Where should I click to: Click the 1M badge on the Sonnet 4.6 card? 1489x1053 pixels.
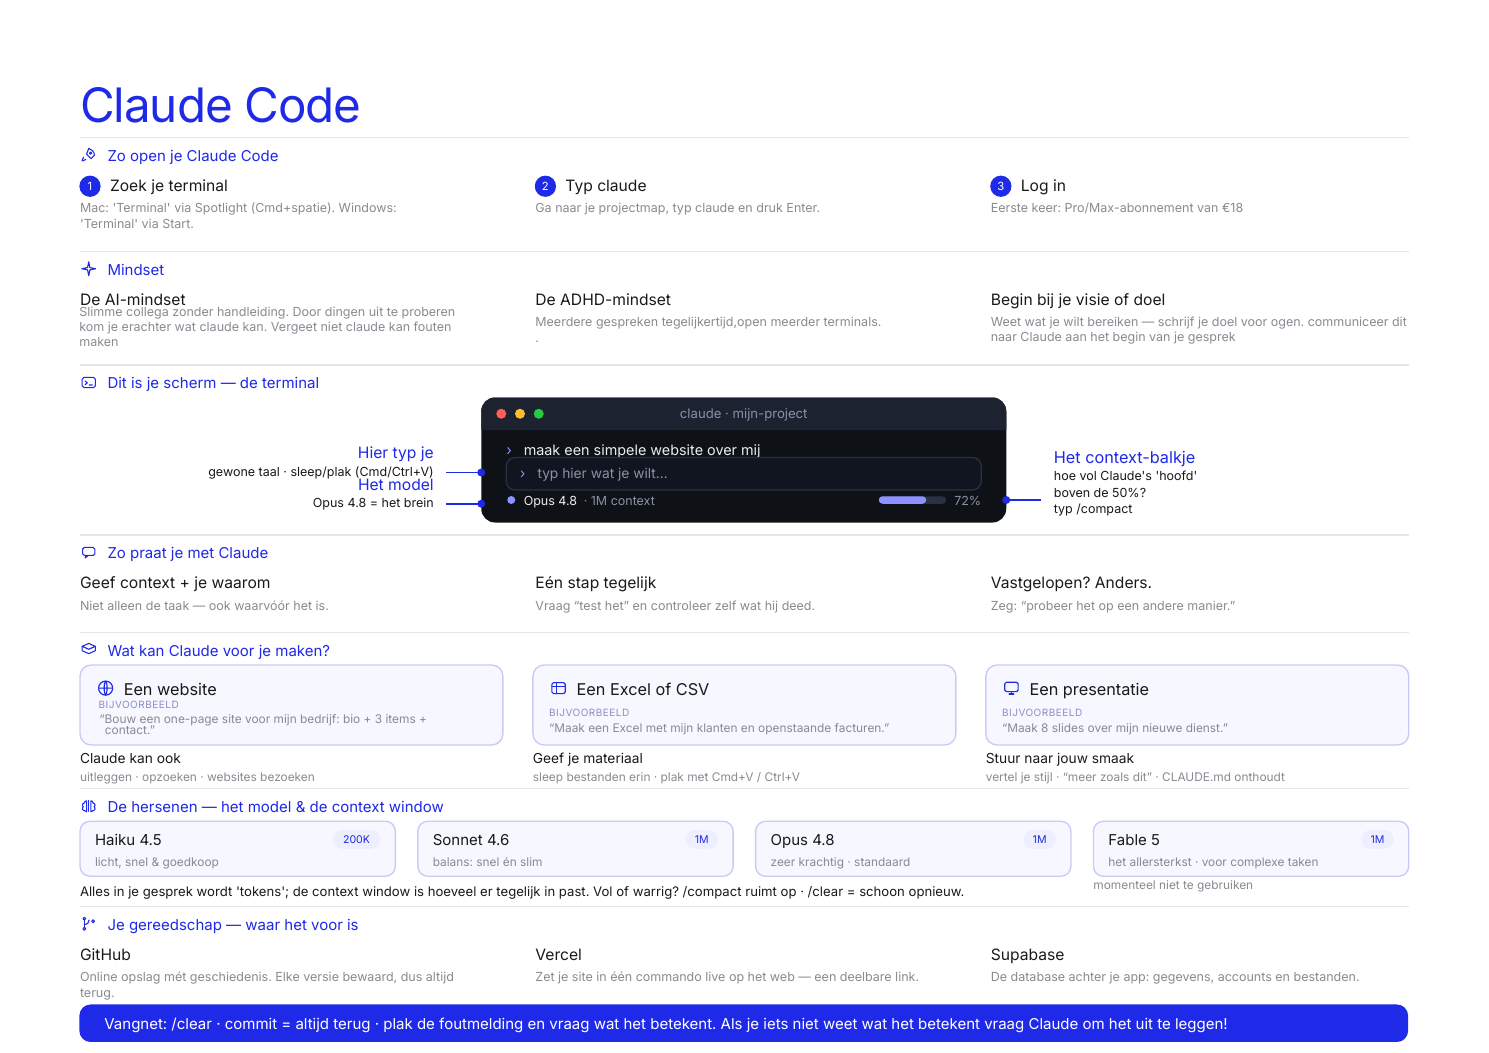702,840
